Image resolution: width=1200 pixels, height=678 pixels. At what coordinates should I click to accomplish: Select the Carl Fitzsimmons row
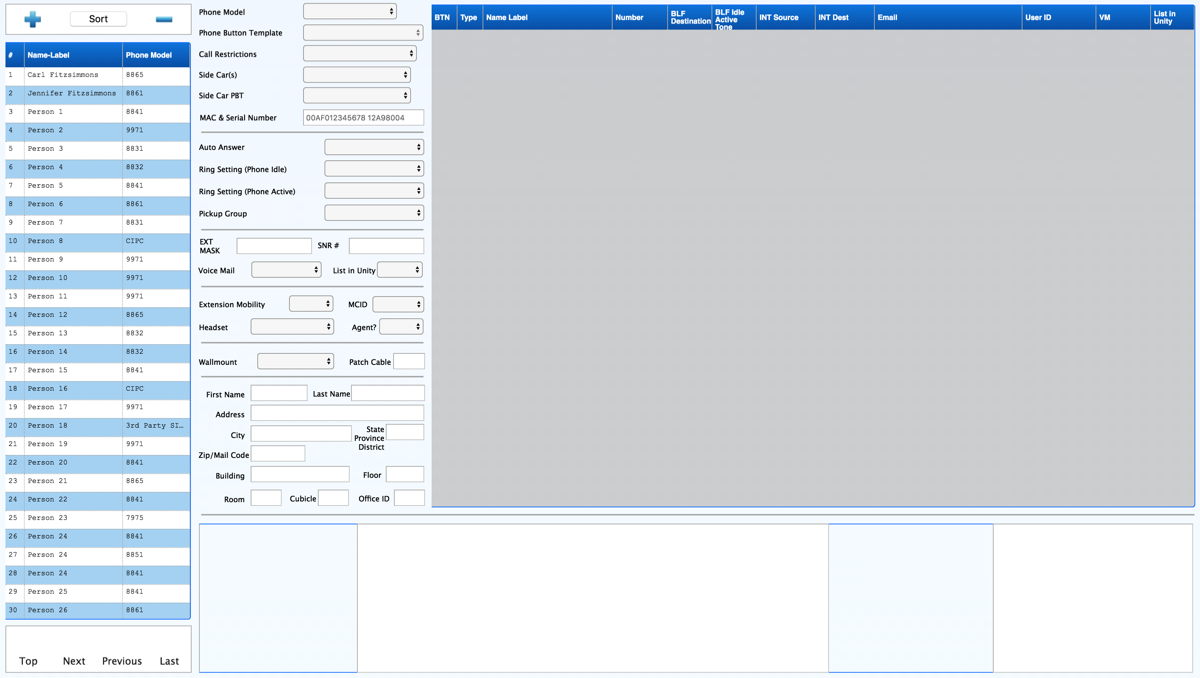[98, 75]
